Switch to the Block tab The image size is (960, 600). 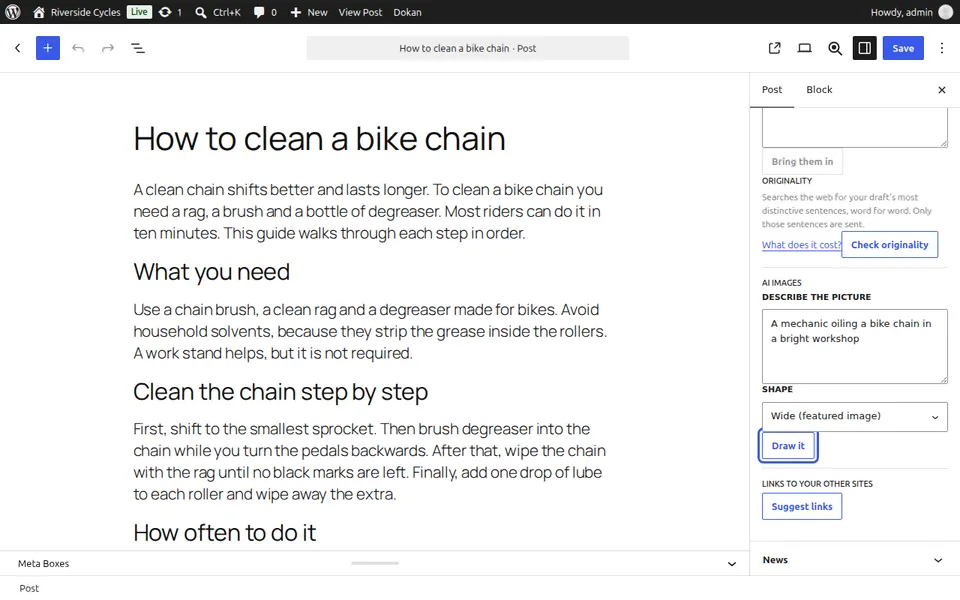point(819,89)
